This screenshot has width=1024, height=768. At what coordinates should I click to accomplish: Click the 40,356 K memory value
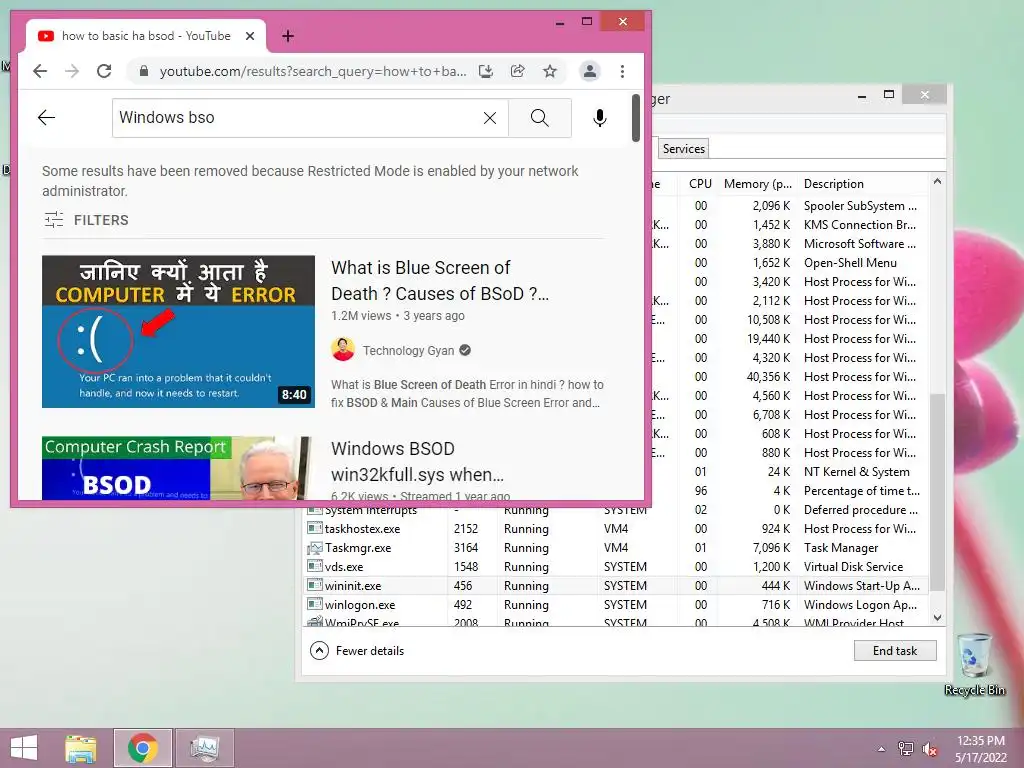[x=768, y=377]
